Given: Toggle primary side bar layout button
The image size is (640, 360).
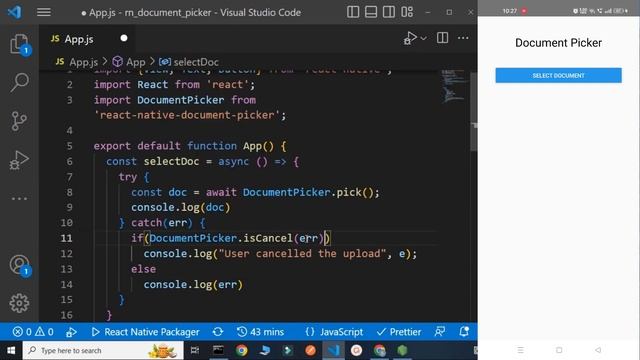Looking at the screenshot, I should coord(353,12).
